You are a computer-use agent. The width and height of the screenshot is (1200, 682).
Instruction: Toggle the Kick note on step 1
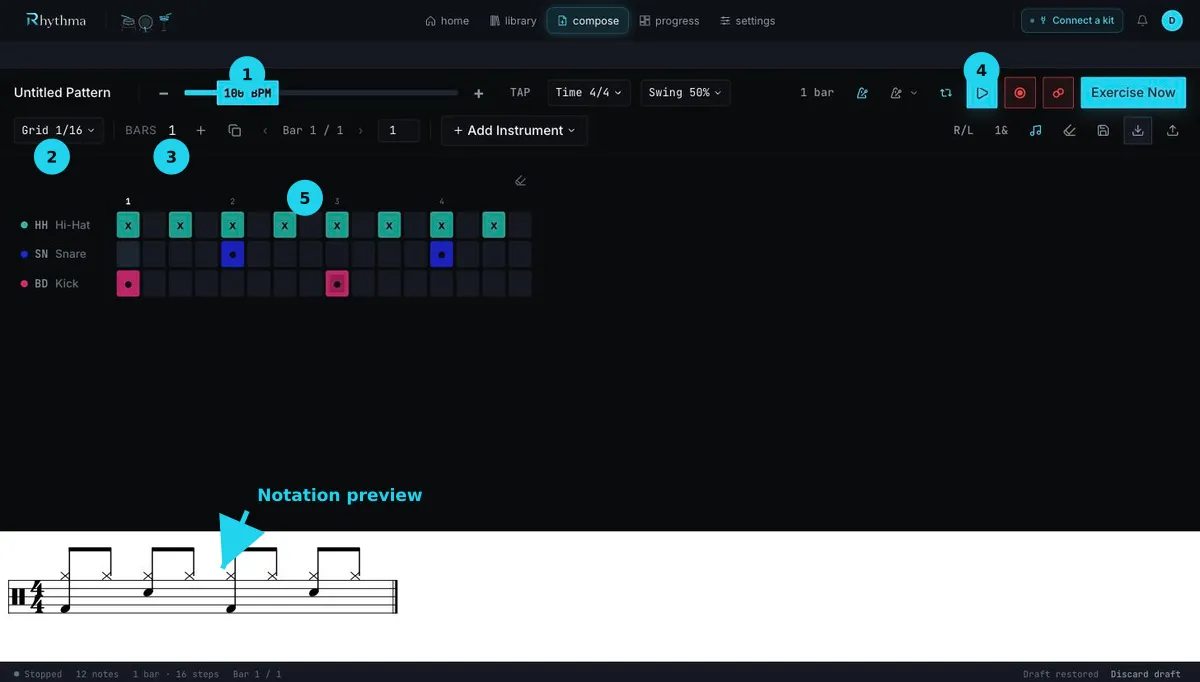coord(128,284)
